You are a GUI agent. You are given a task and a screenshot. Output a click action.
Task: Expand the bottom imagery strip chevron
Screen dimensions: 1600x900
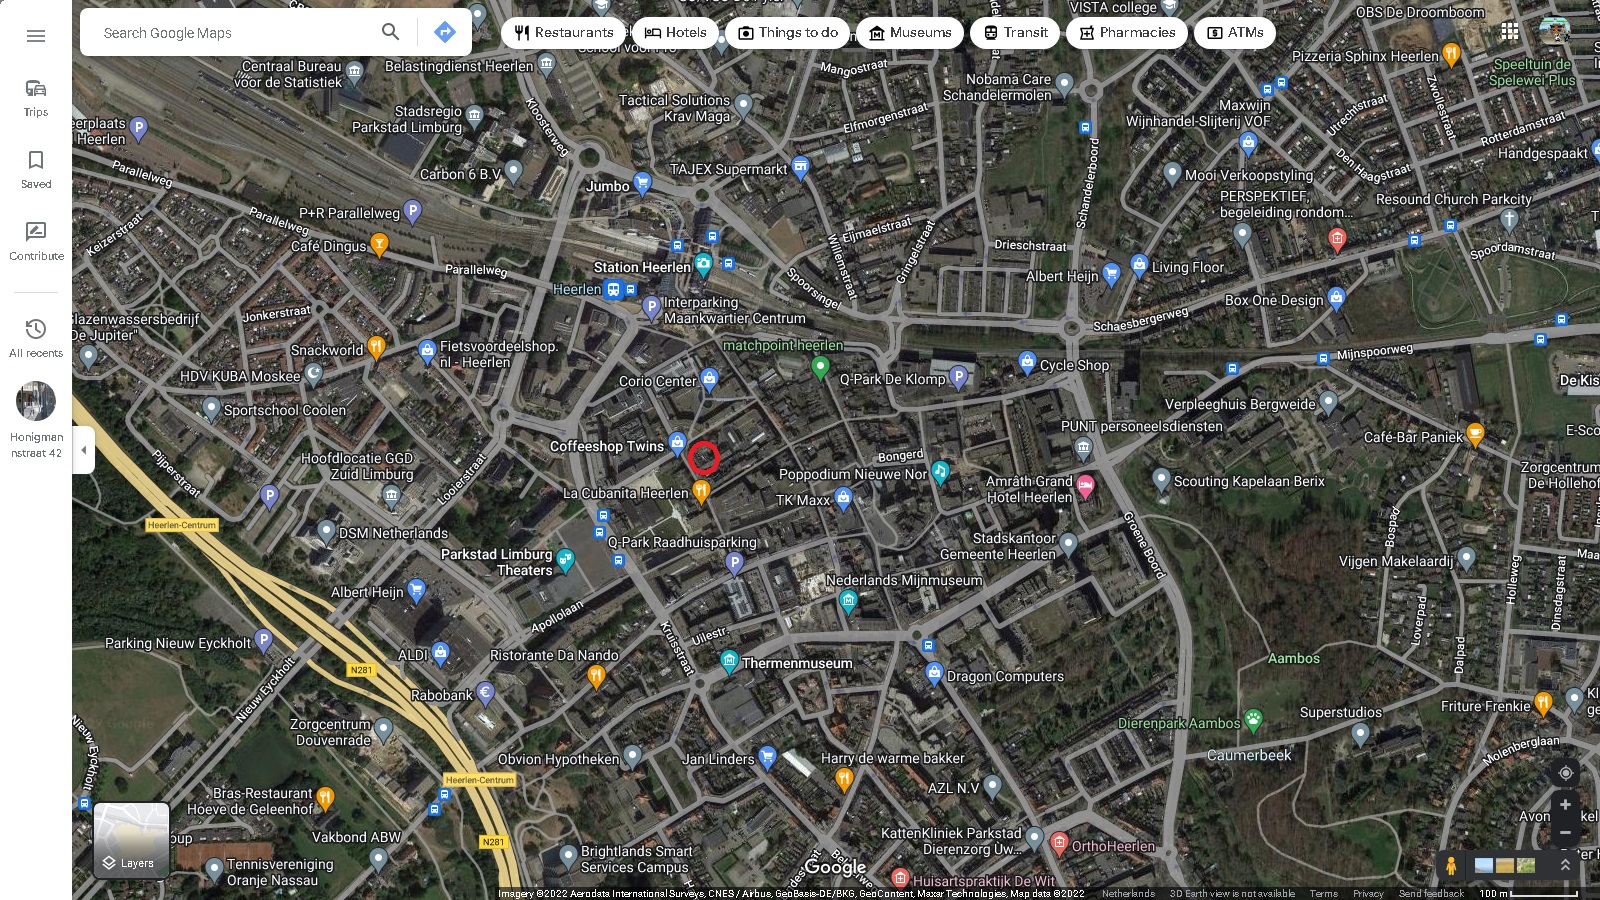pos(1566,865)
